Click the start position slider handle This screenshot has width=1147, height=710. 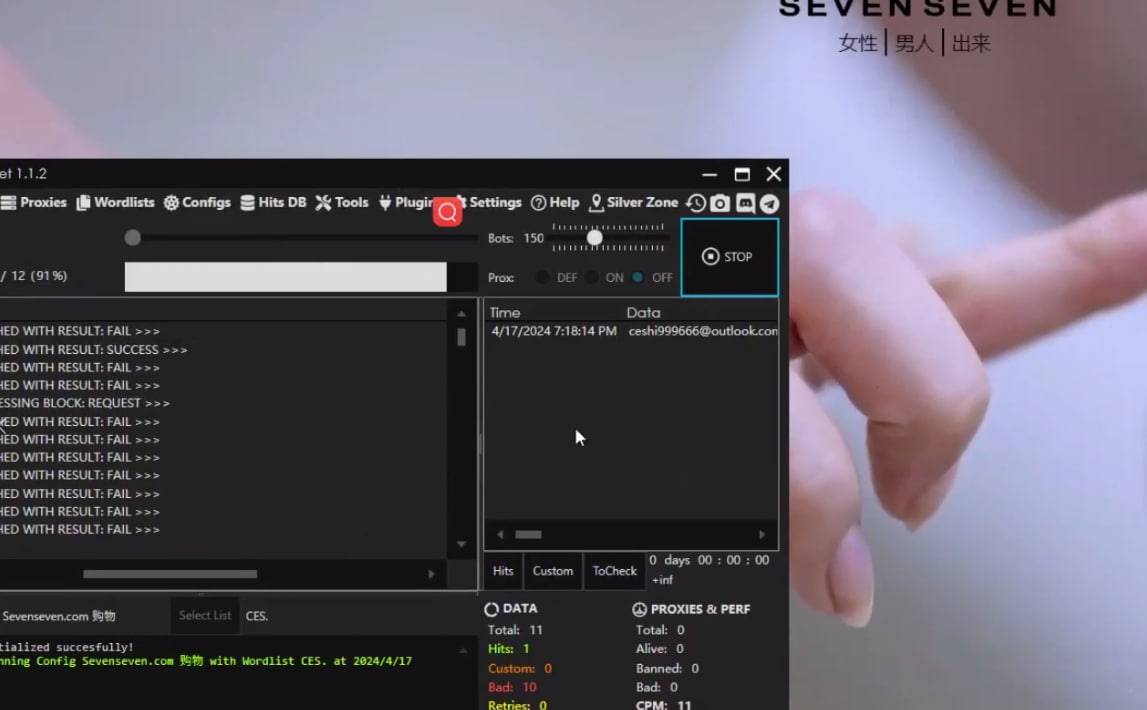pyautogui.click(x=132, y=238)
